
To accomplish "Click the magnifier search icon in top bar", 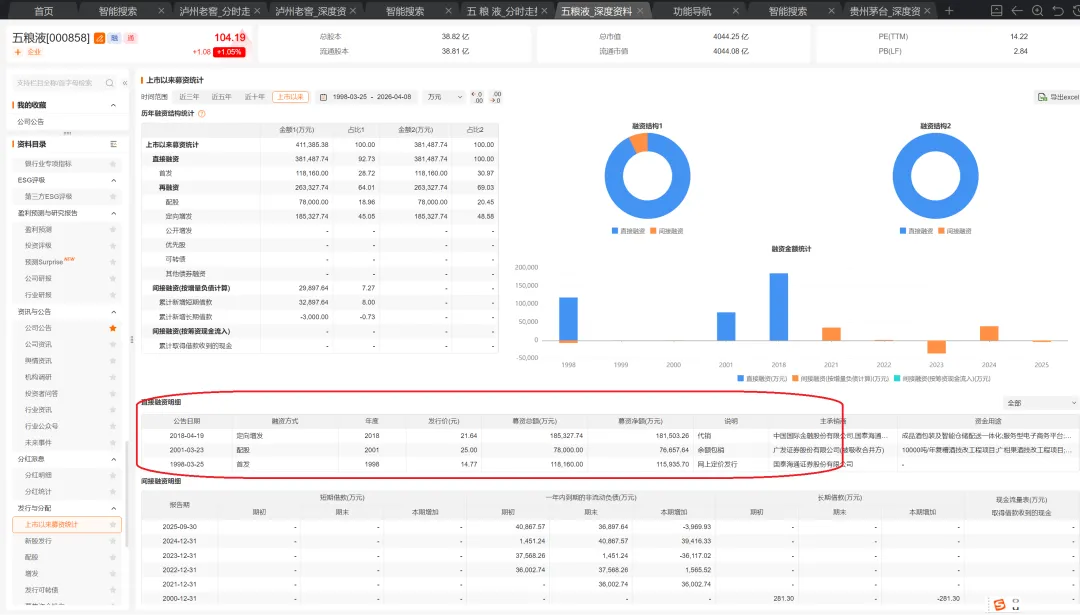I will [1037, 10].
